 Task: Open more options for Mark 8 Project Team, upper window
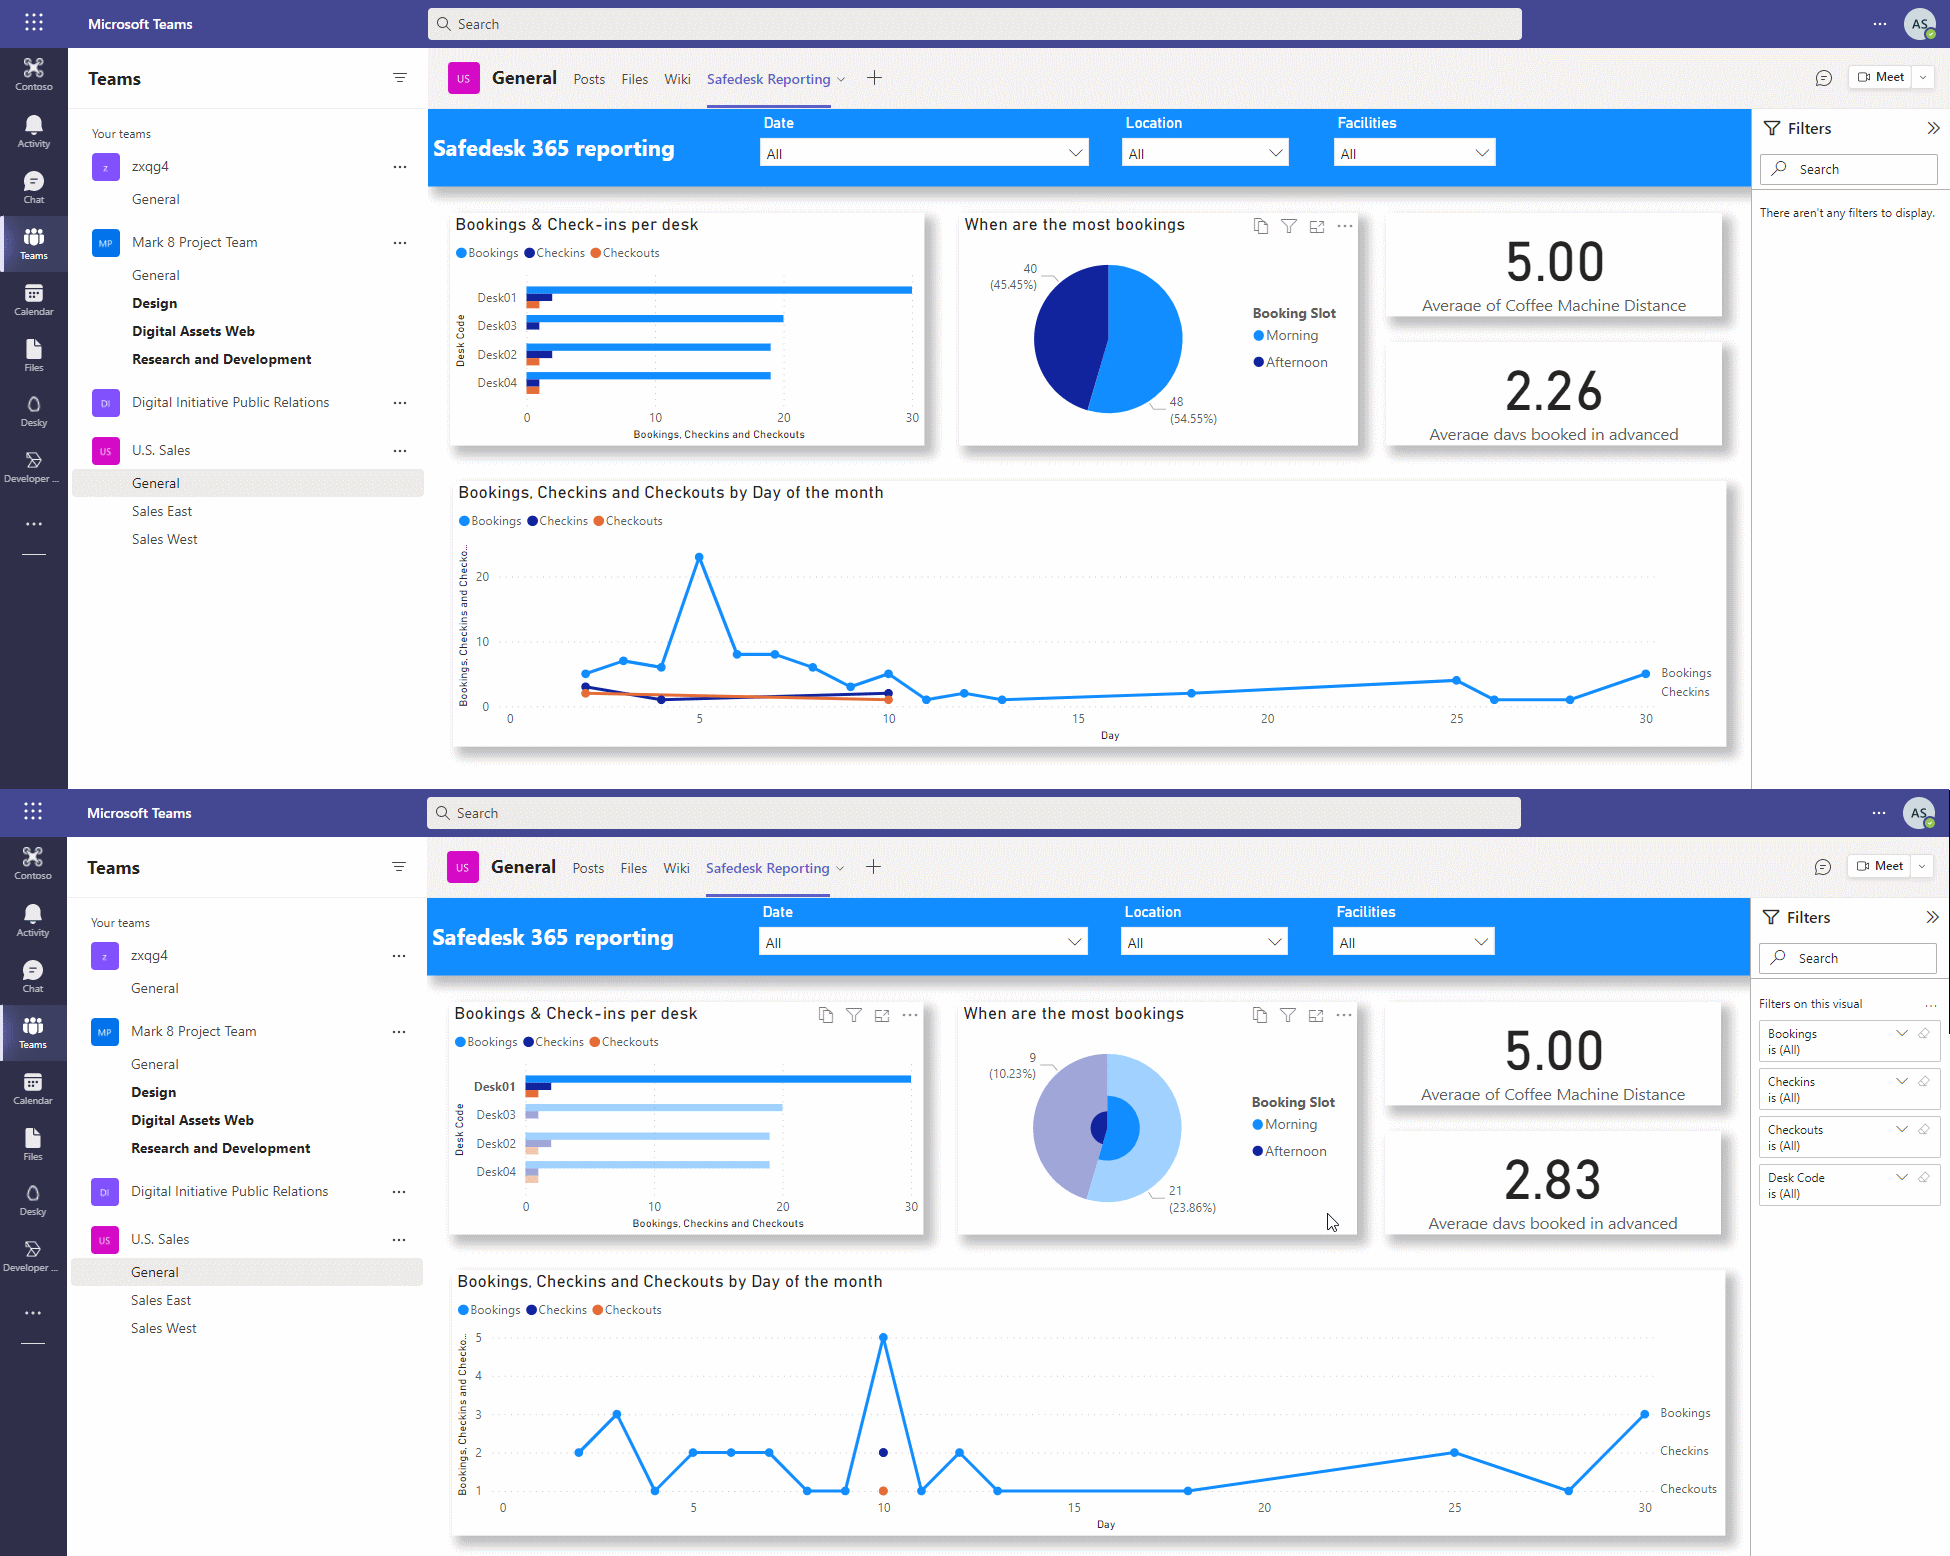pos(400,243)
